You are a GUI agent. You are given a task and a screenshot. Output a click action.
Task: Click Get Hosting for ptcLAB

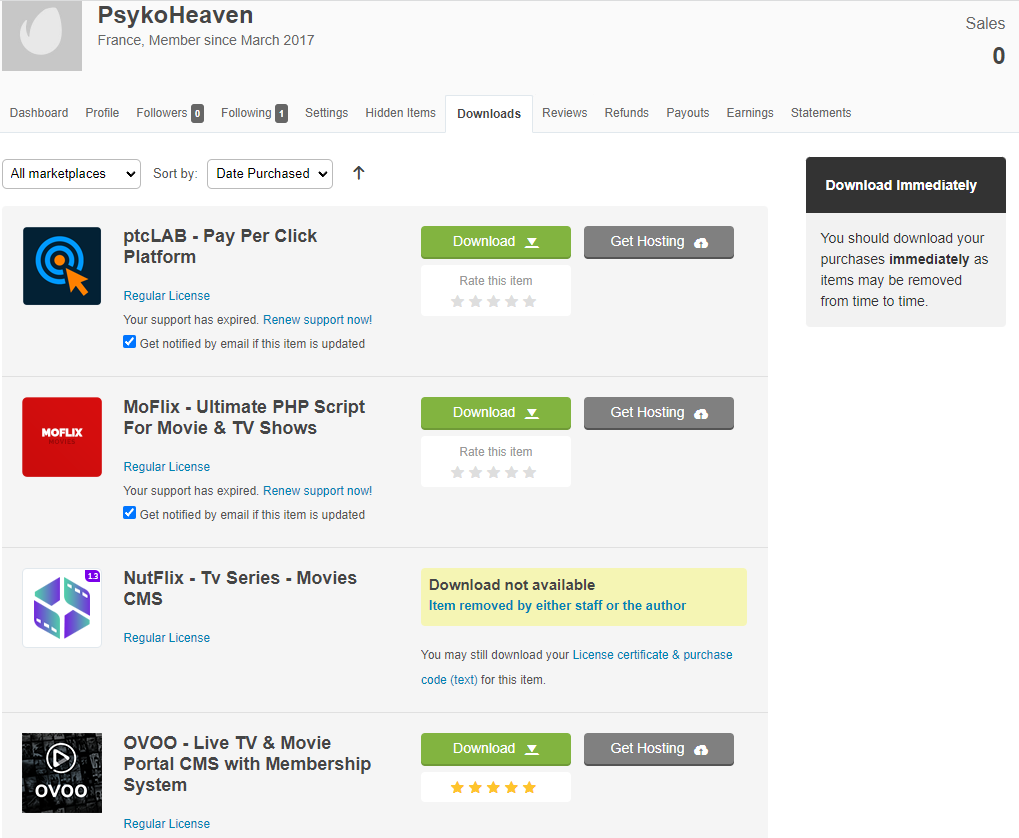click(x=659, y=242)
